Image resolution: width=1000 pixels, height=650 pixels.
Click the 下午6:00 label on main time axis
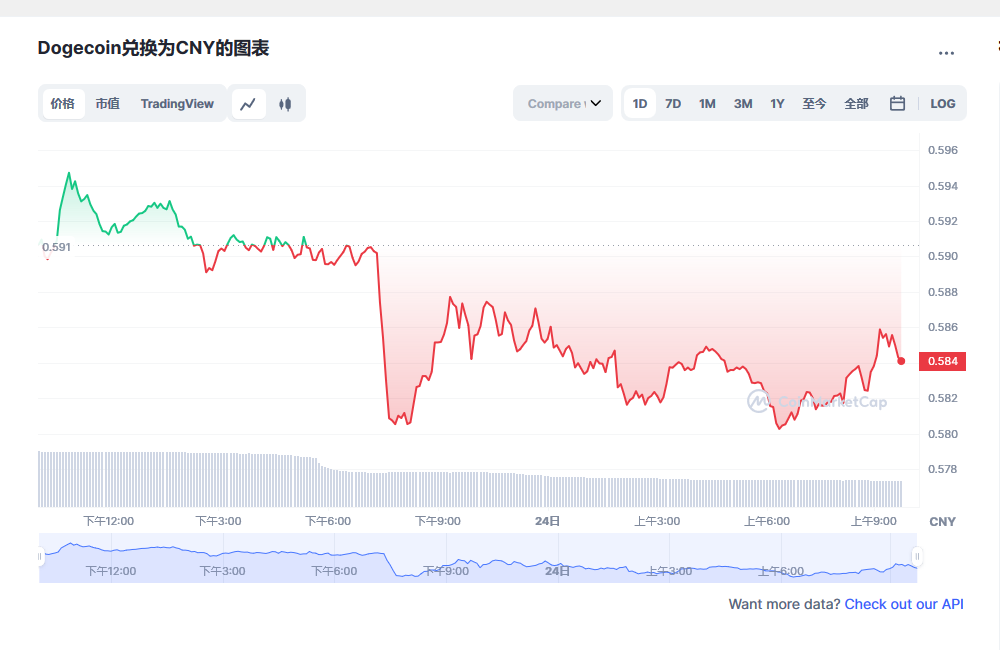(x=328, y=521)
